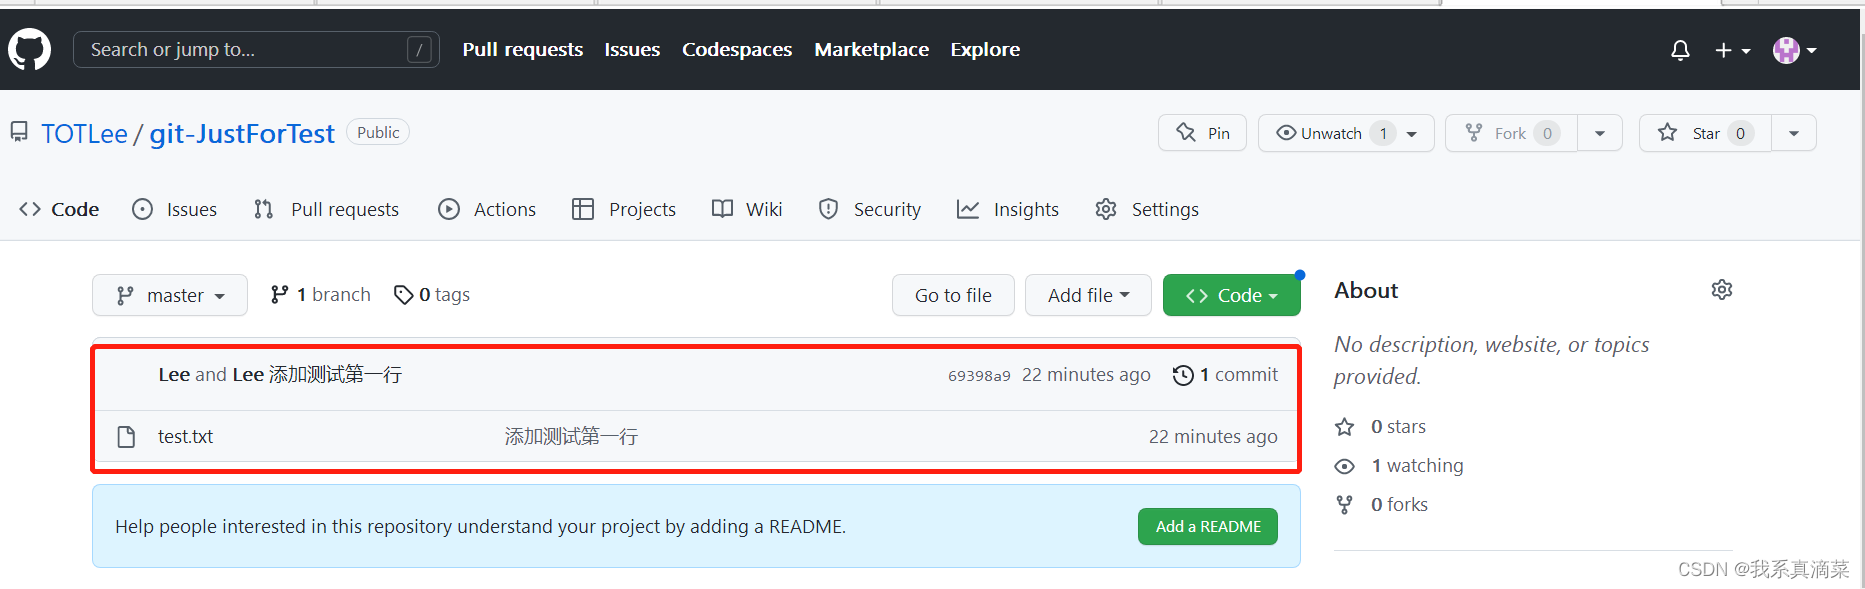Viewport: 1865px width, 589px height.
Task: Star this repository
Action: (1705, 133)
